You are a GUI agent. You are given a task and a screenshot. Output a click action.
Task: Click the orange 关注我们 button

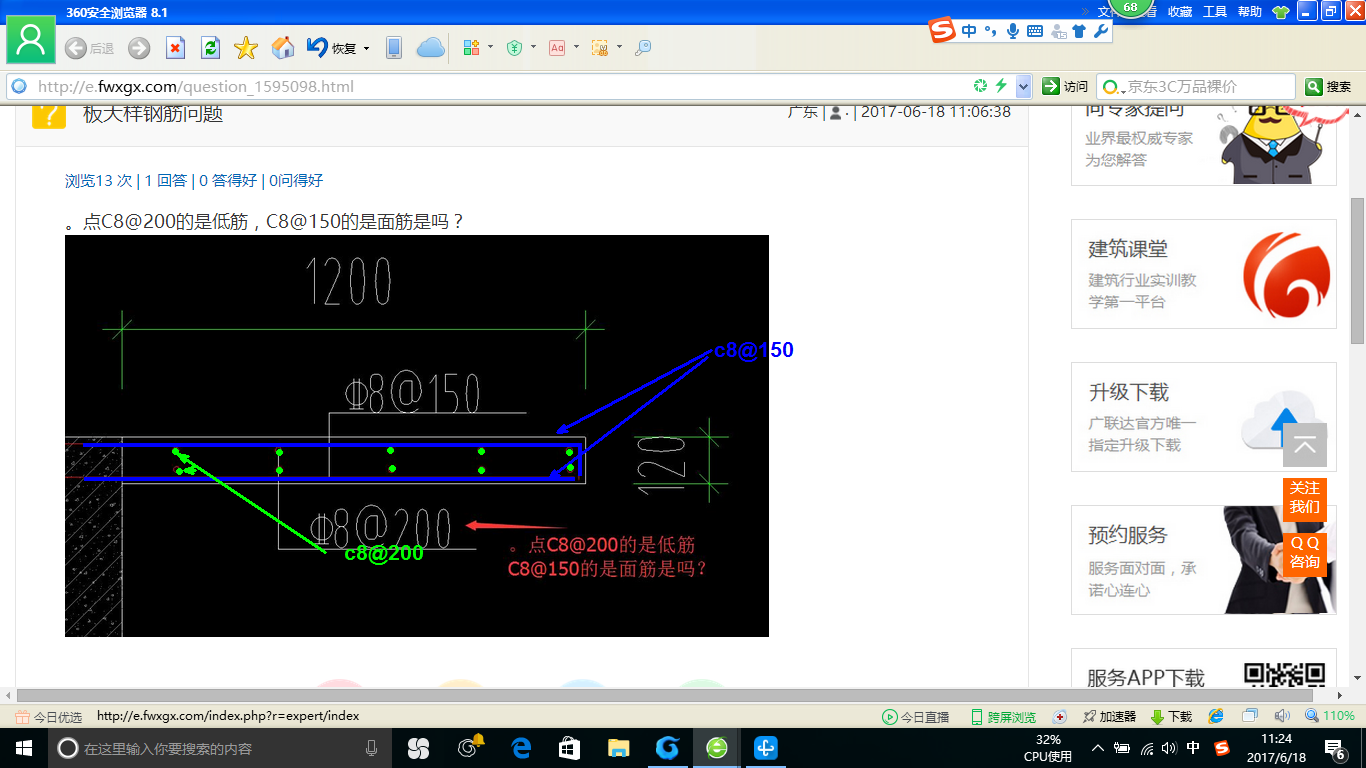(x=1304, y=498)
